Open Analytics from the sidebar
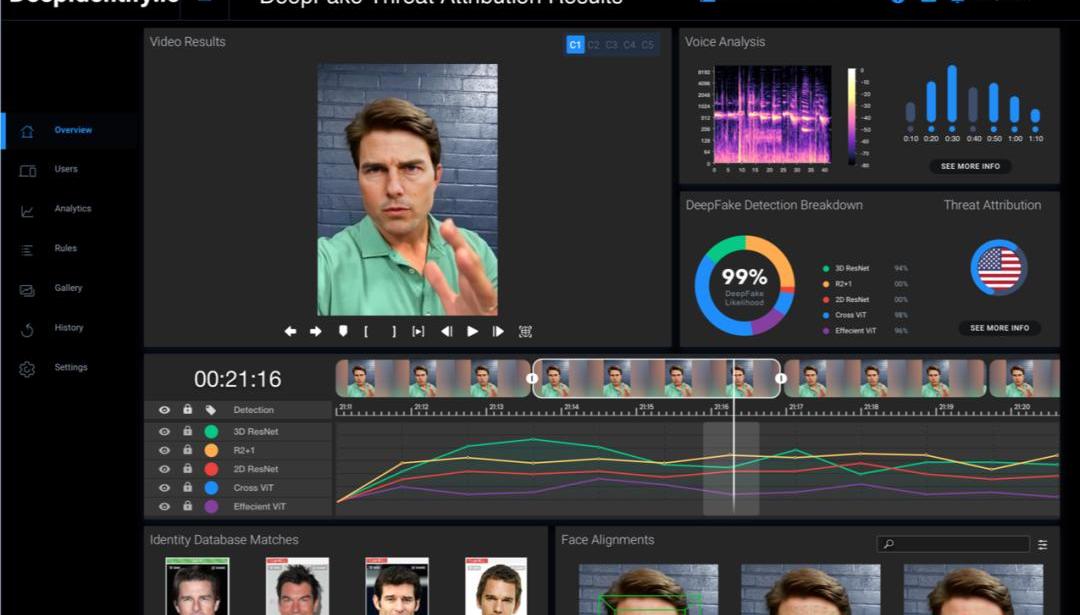 click(72, 209)
